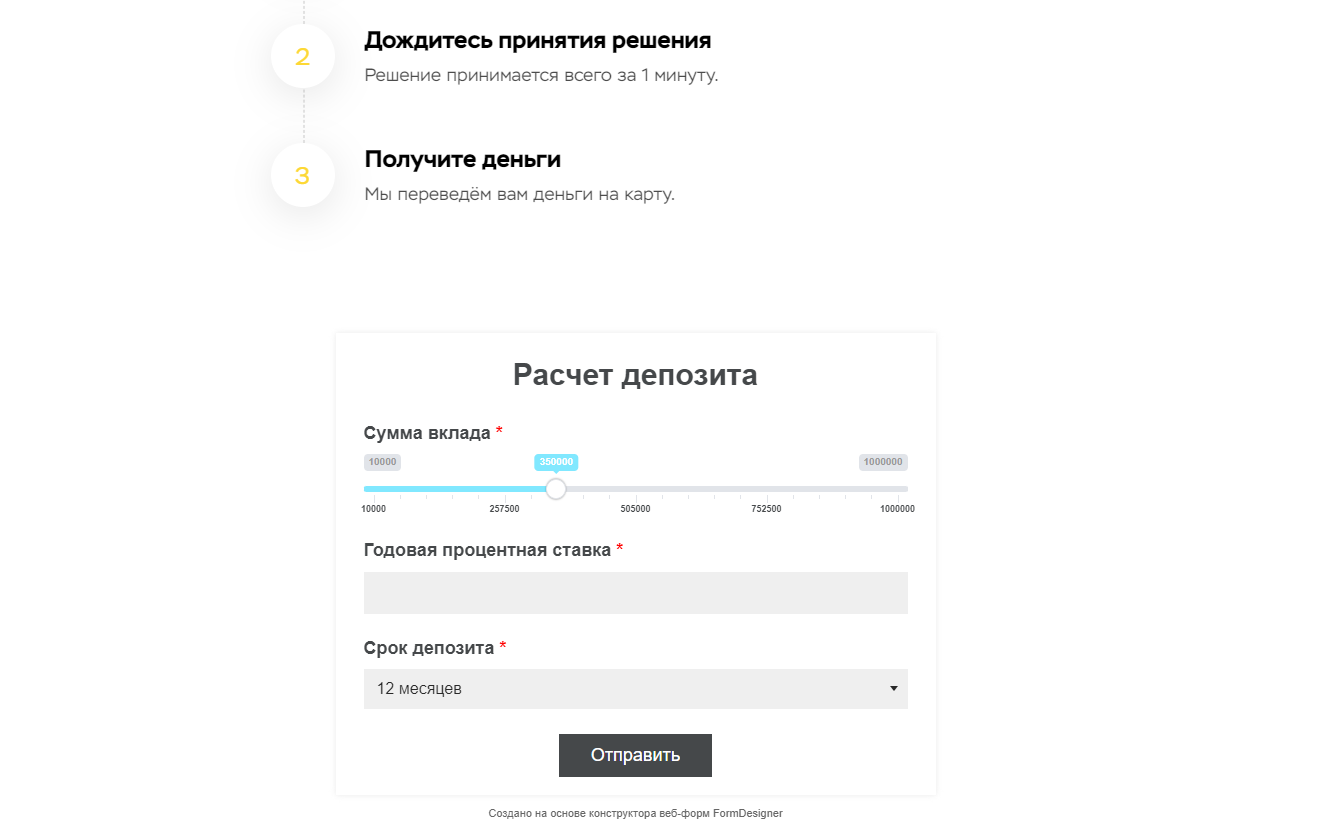Set slider at the 752500 tick label
The height and width of the screenshot is (830, 1335).
(x=766, y=509)
